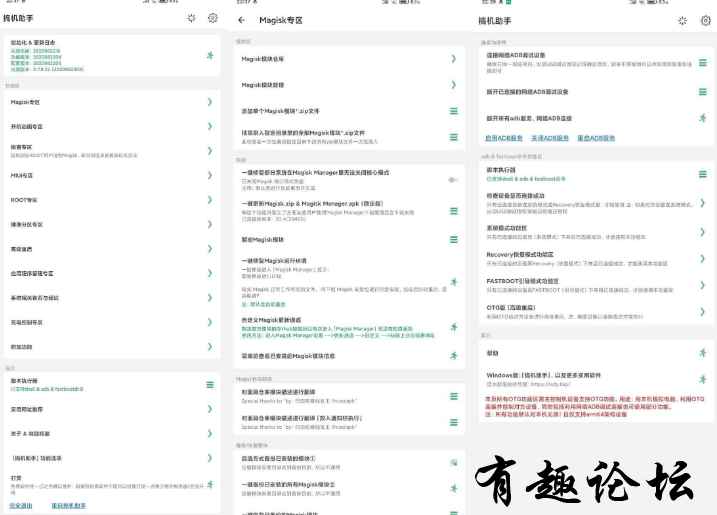The image size is (717, 515).
Task: Open the 附加功能 chevron
Action: tap(210, 347)
